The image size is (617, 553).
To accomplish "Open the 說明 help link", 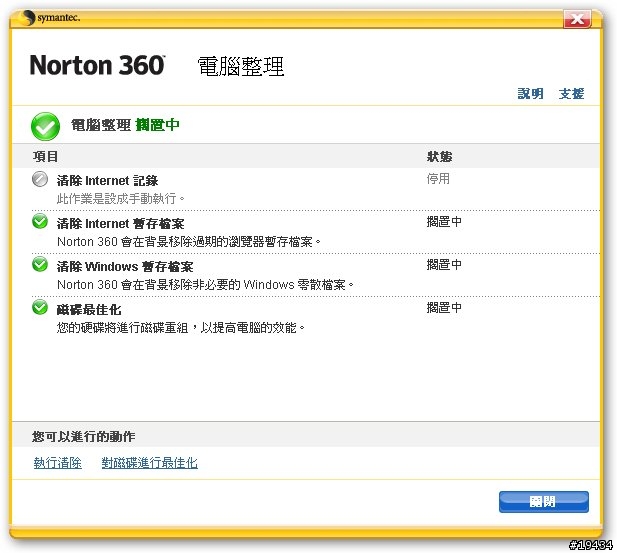I will point(530,94).
